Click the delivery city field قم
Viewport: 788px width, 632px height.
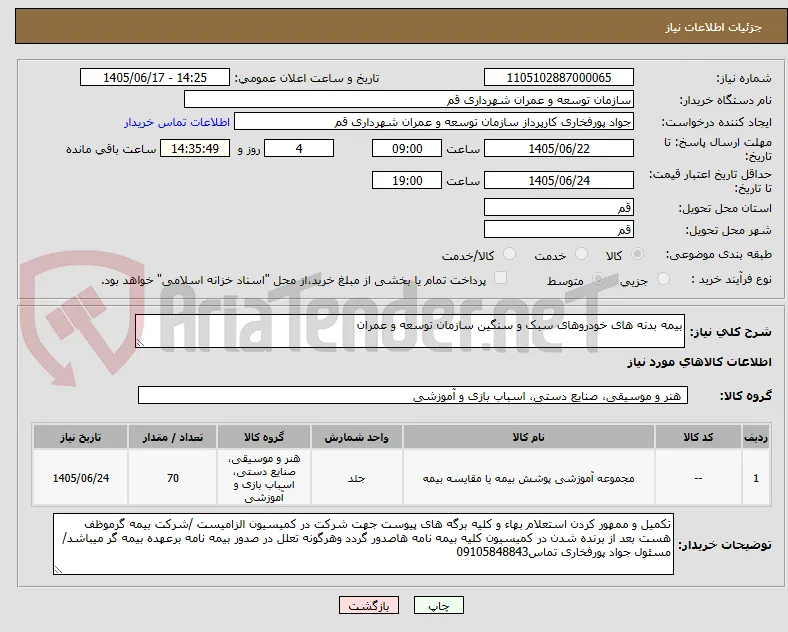559,230
